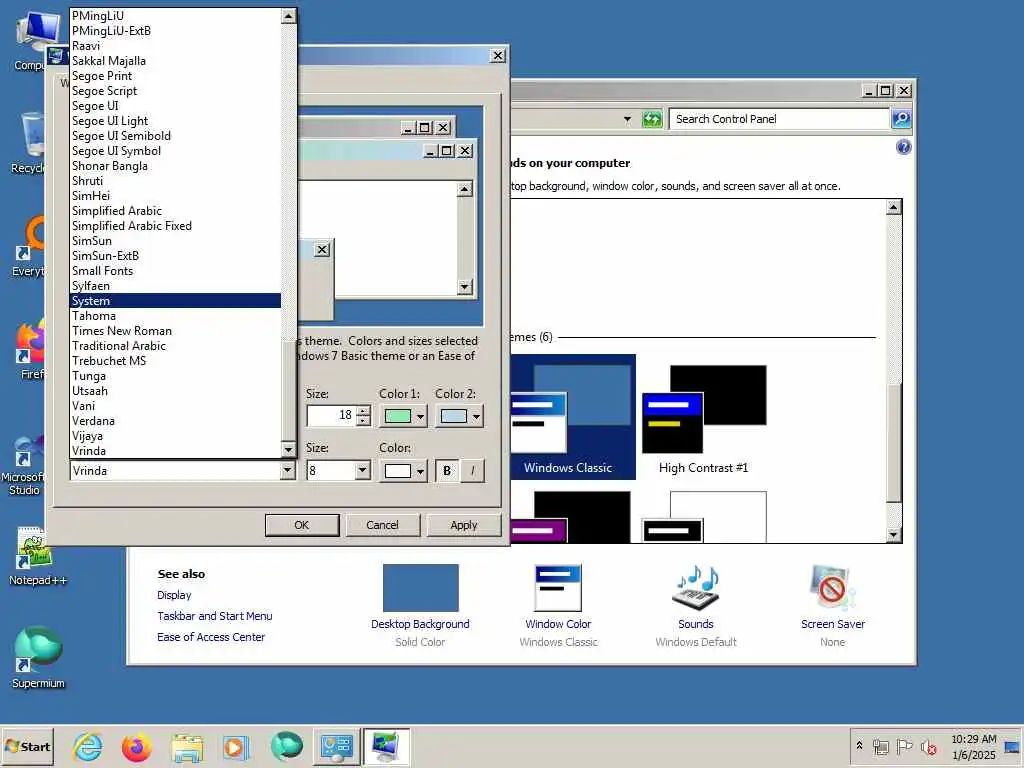The image size is (1024, 768).
Task: Launch Internet Explorer from taskbar
Action: tap(88, 747)
